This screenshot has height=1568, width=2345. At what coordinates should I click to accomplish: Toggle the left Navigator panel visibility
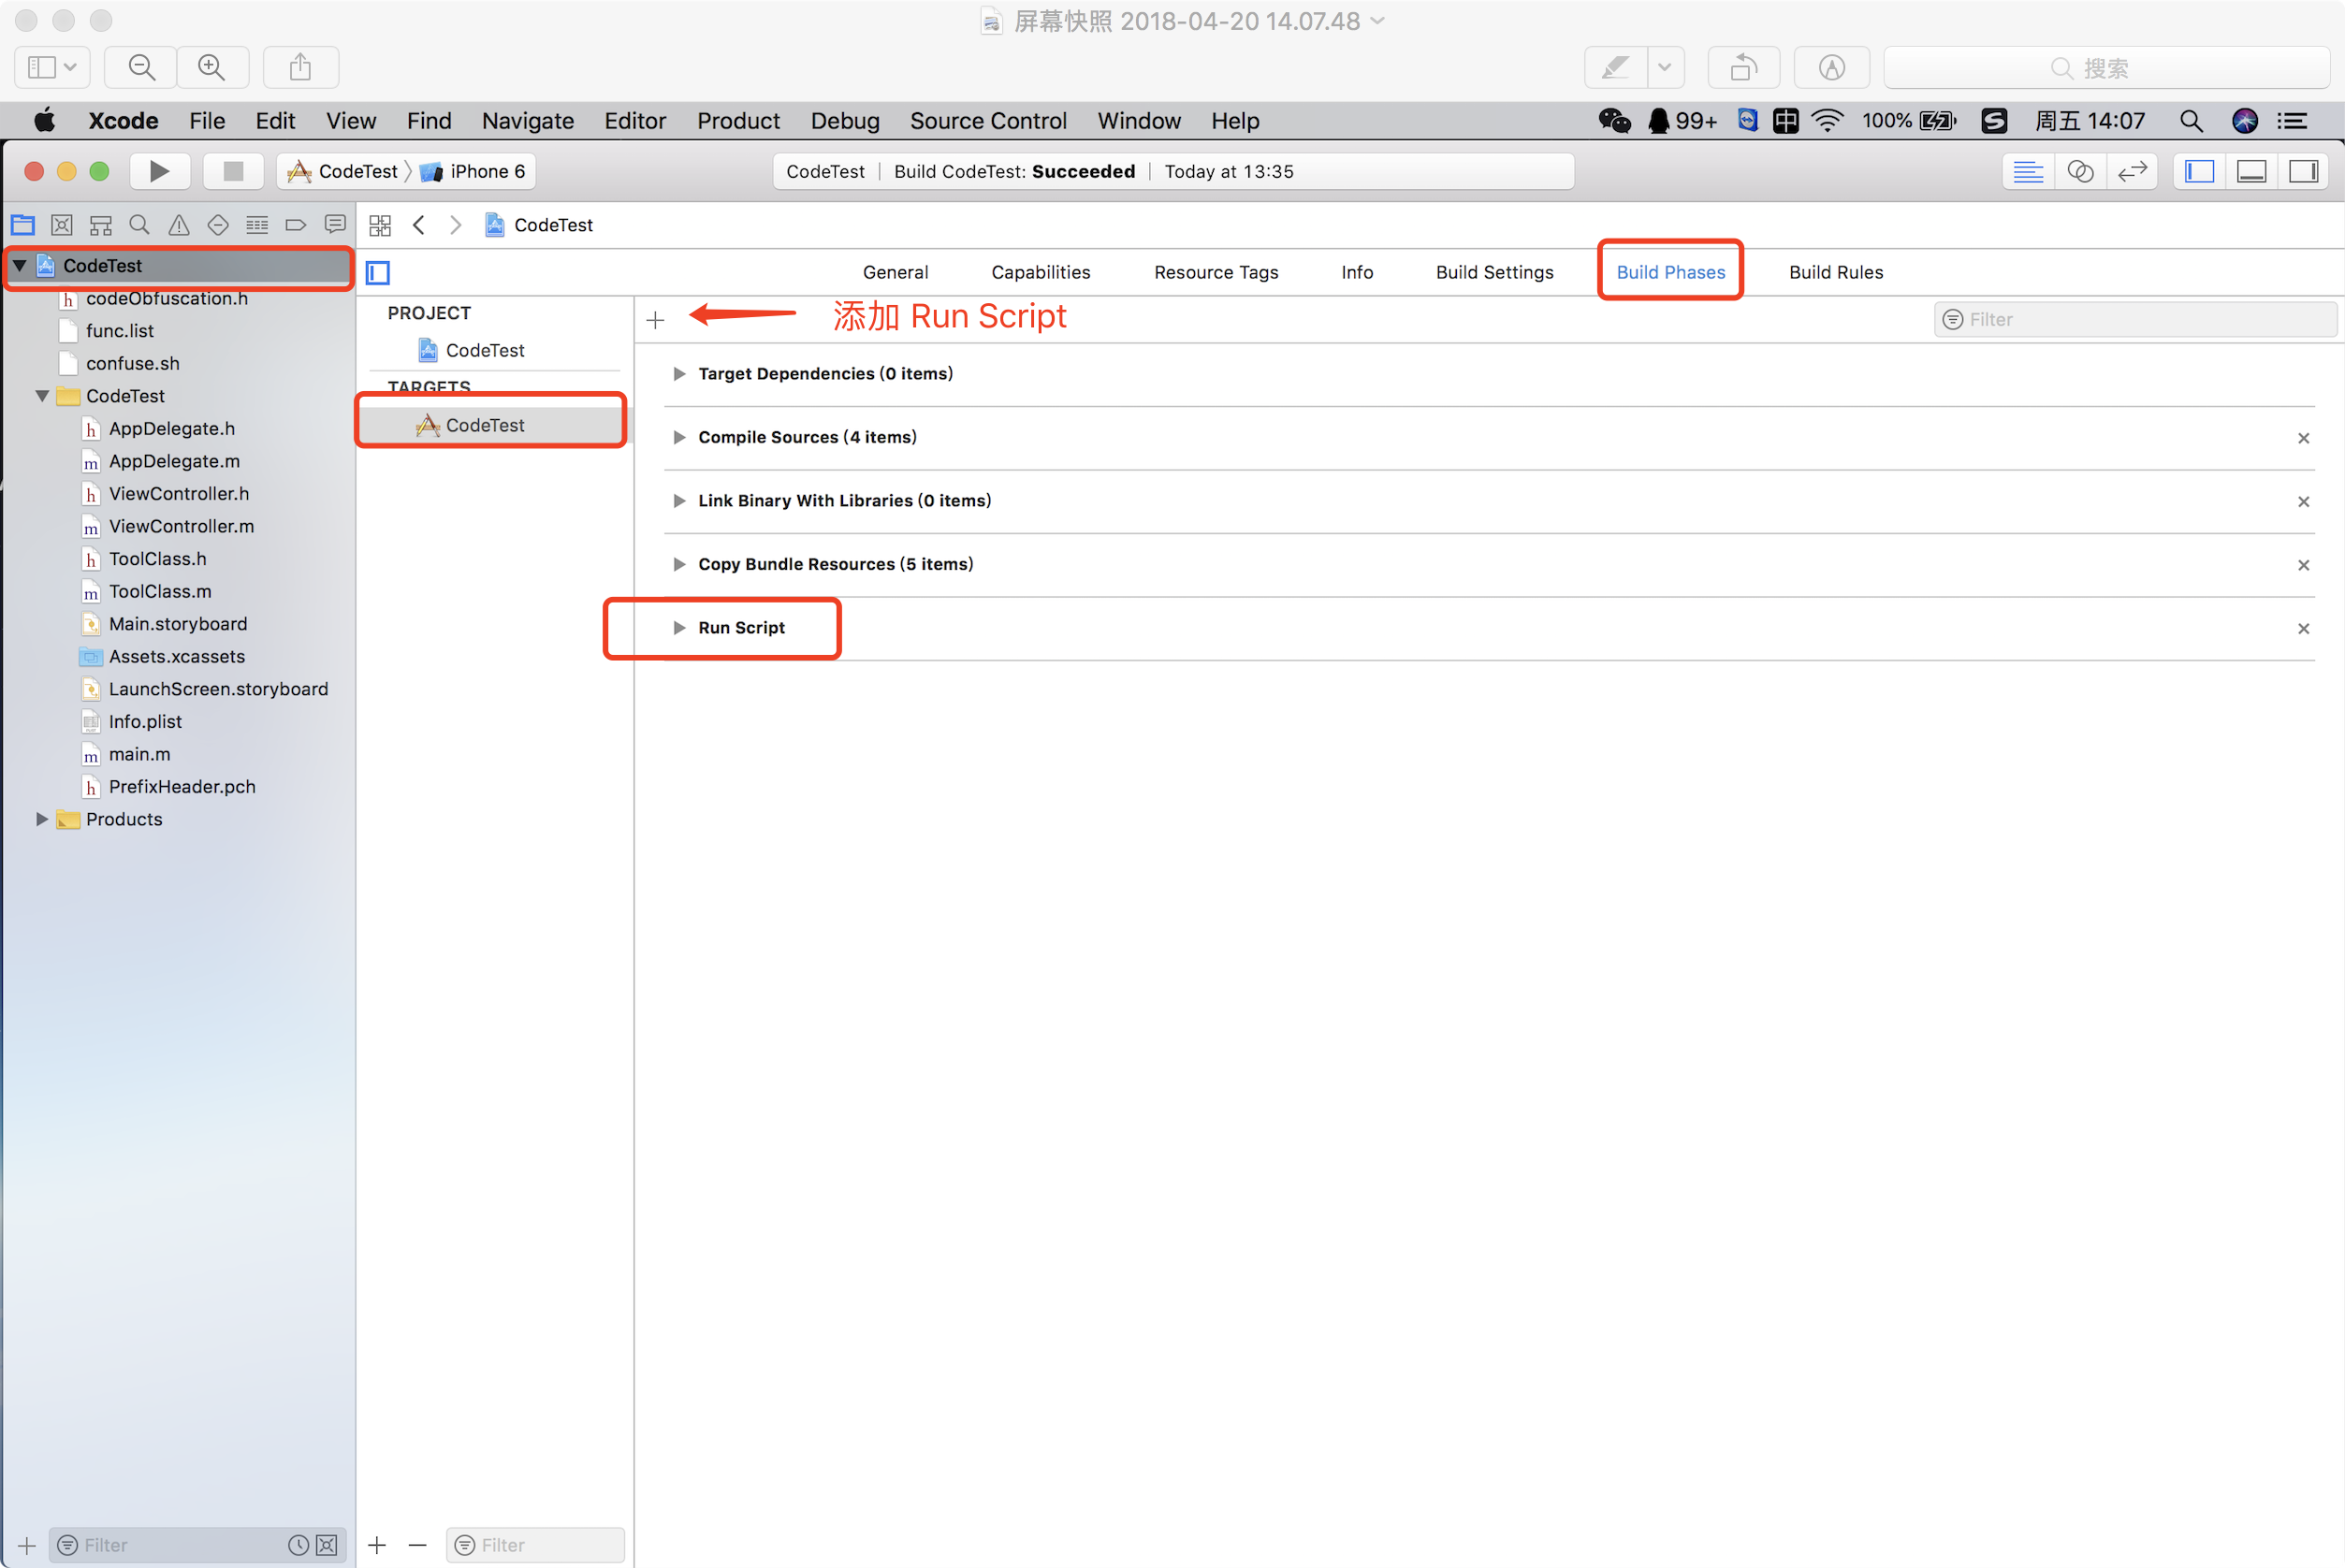(x=2199, y=171)
